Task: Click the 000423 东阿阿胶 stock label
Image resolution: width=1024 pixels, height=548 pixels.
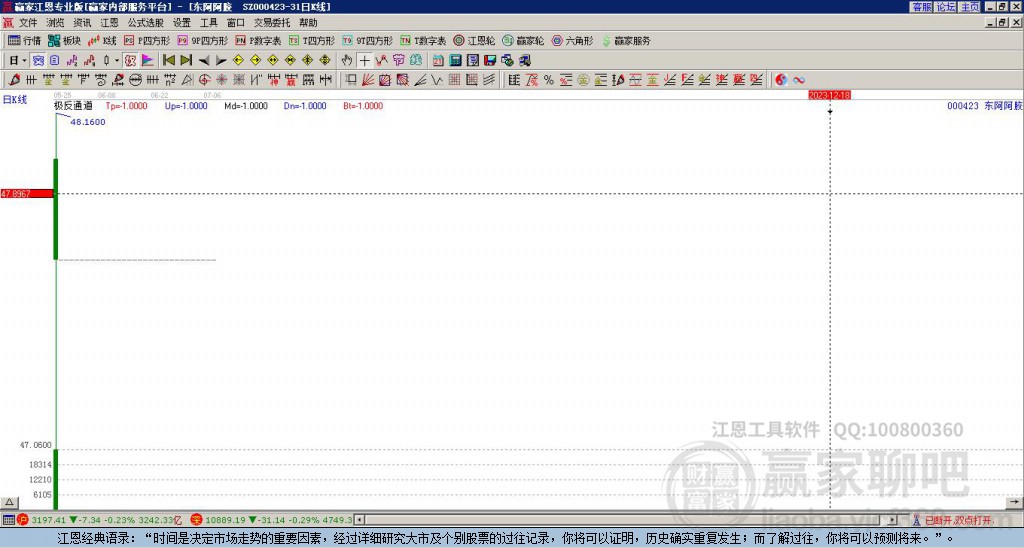Action: (985, 106)
